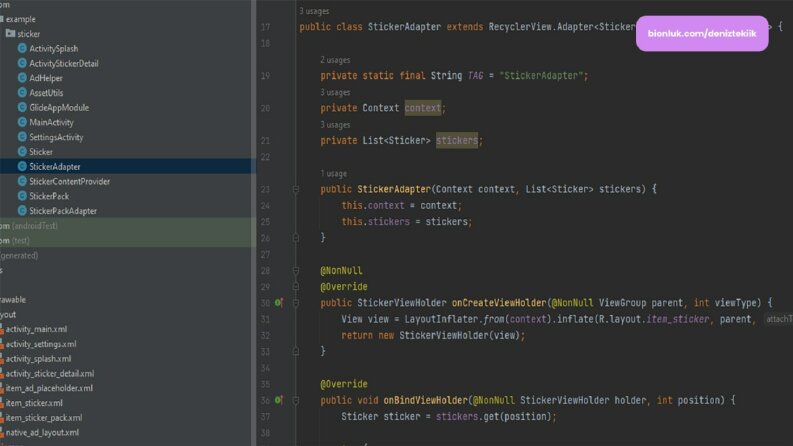Click the item_sticker layout reference
Viewport: 793px width, 446px height.
(x=678, y=319)
